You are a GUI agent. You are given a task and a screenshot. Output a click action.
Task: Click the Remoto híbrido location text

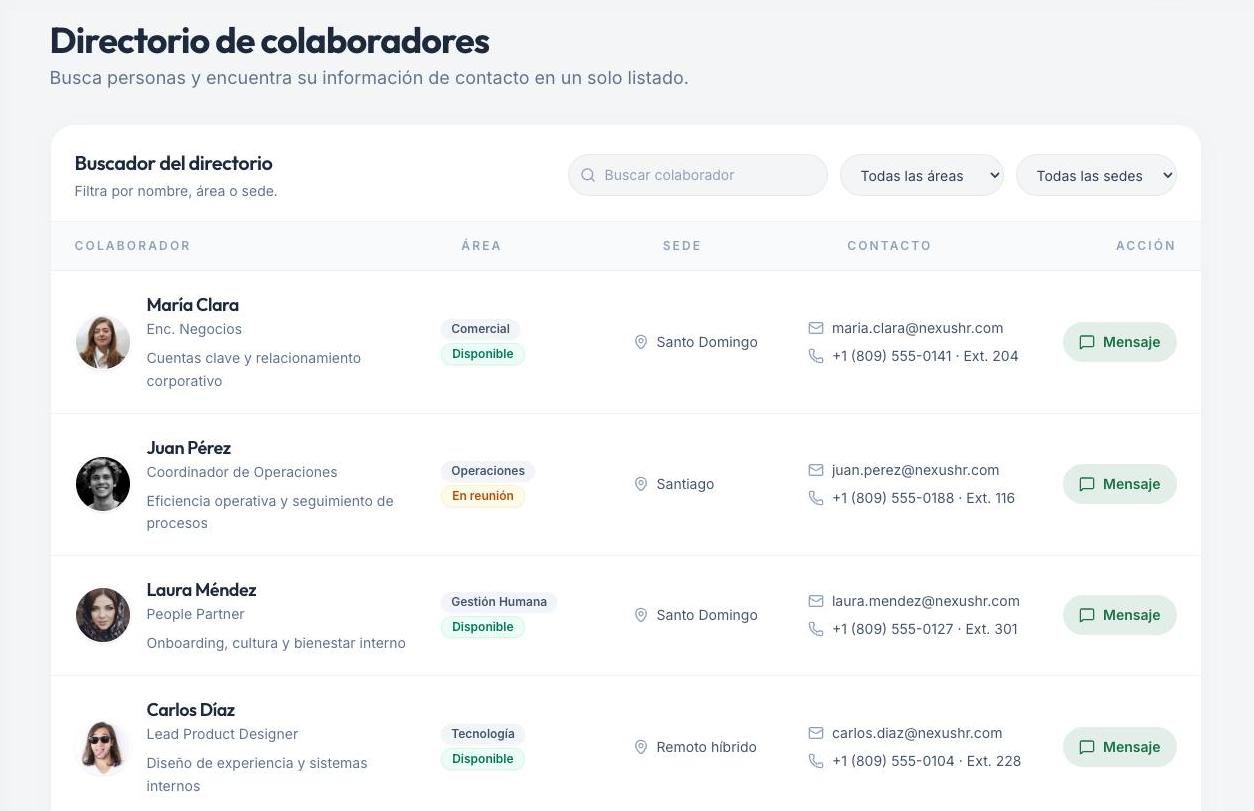(706, 747)
